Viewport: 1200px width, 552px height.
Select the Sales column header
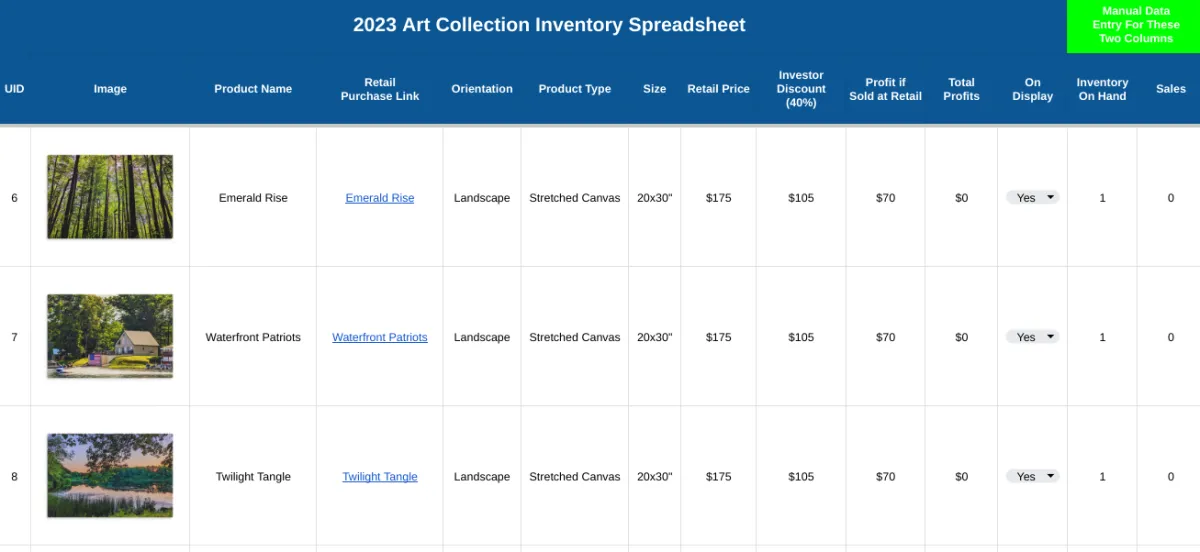pos(1170,89)
